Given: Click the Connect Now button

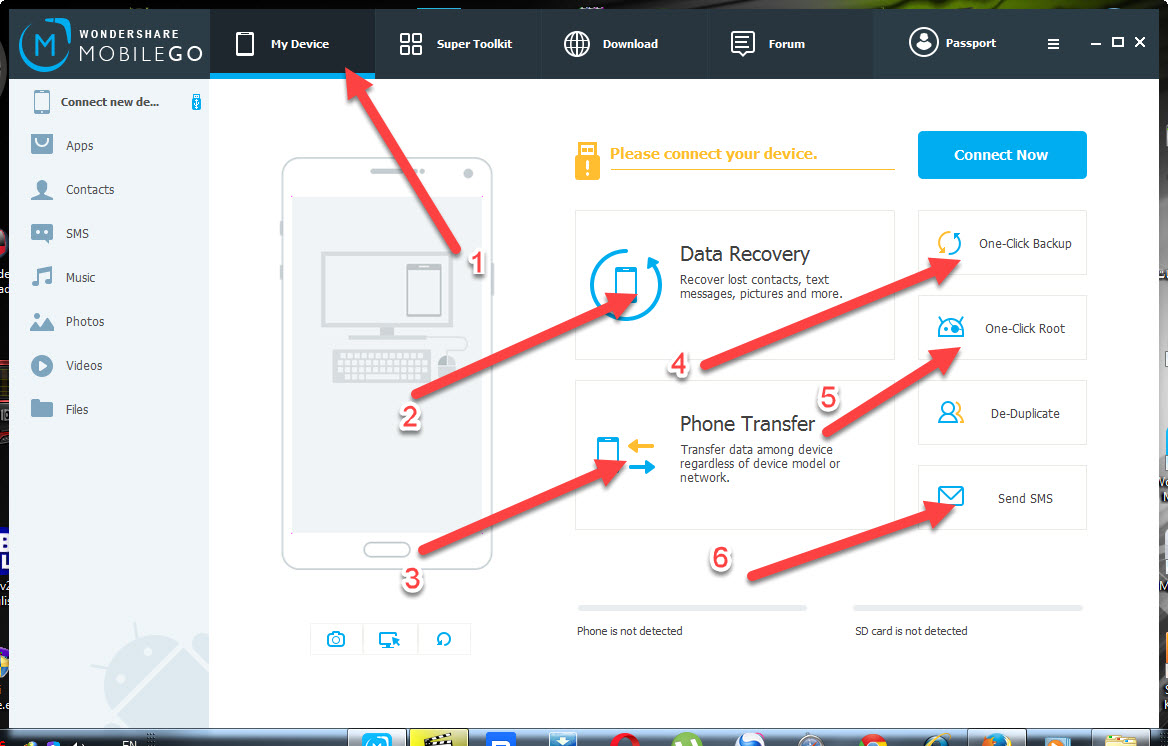Looking at the screenshot, I should [1002, 155].
